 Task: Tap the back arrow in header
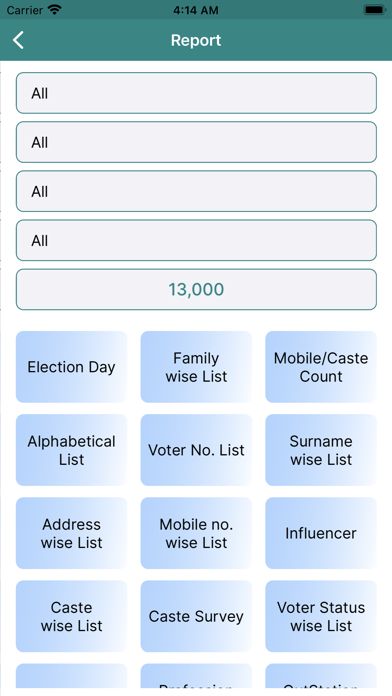tap(18, 40)
